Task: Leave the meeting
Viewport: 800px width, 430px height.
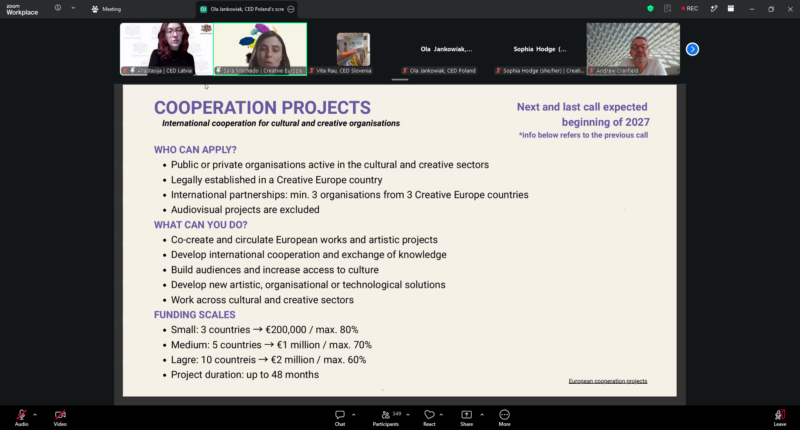Action: [780, 417]
